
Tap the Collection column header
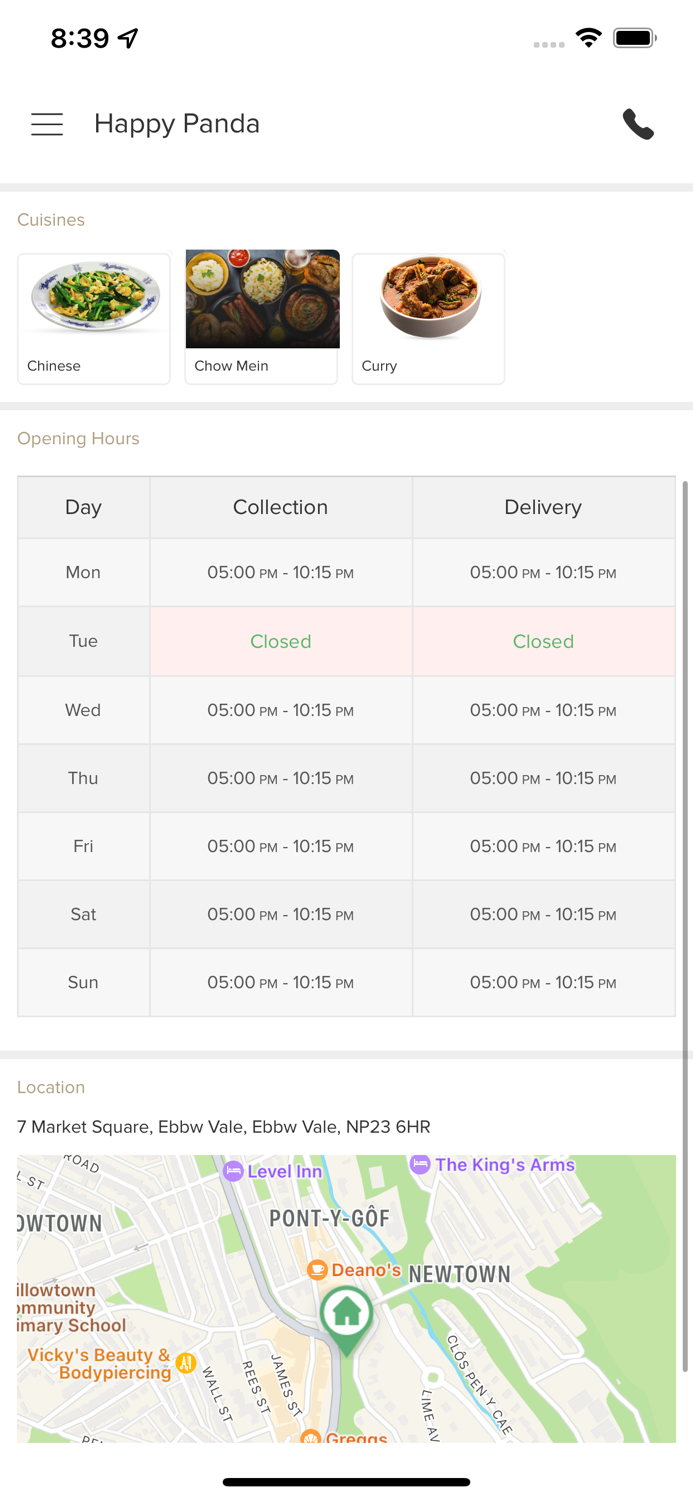pos(280,507)
